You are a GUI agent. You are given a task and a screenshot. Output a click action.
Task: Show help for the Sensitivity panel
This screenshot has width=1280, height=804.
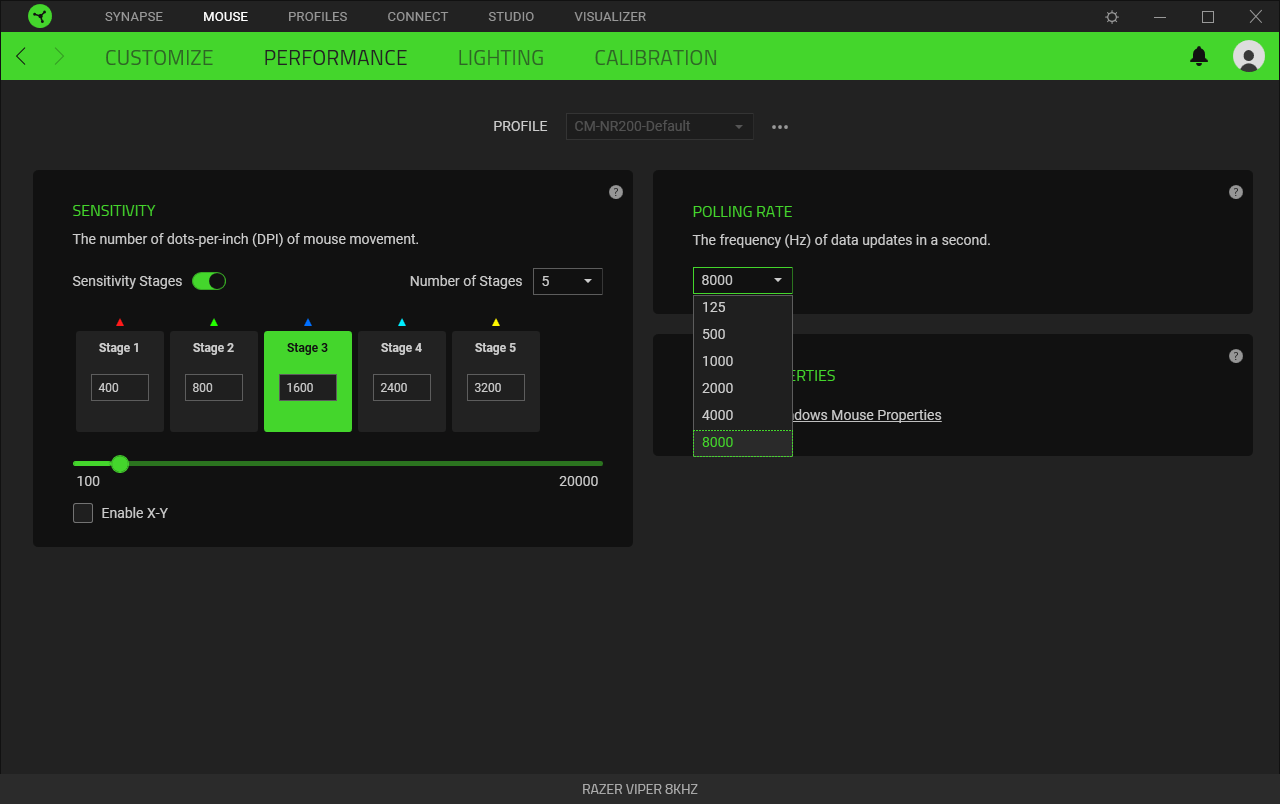[x=616, y=192]
